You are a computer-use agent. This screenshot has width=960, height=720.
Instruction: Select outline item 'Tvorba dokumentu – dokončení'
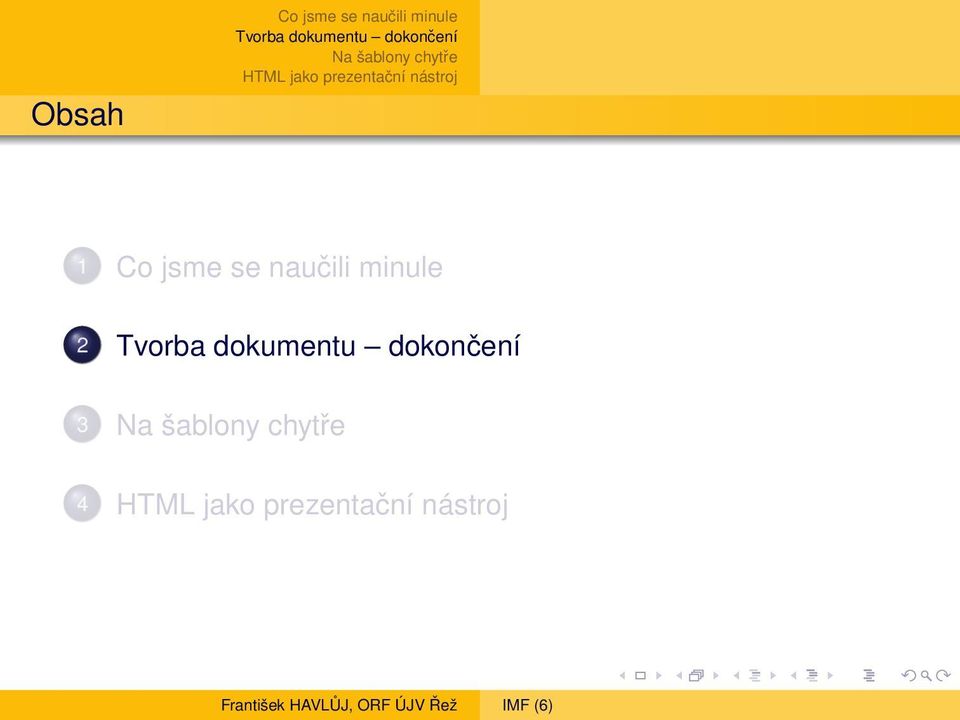click(318, 346)
